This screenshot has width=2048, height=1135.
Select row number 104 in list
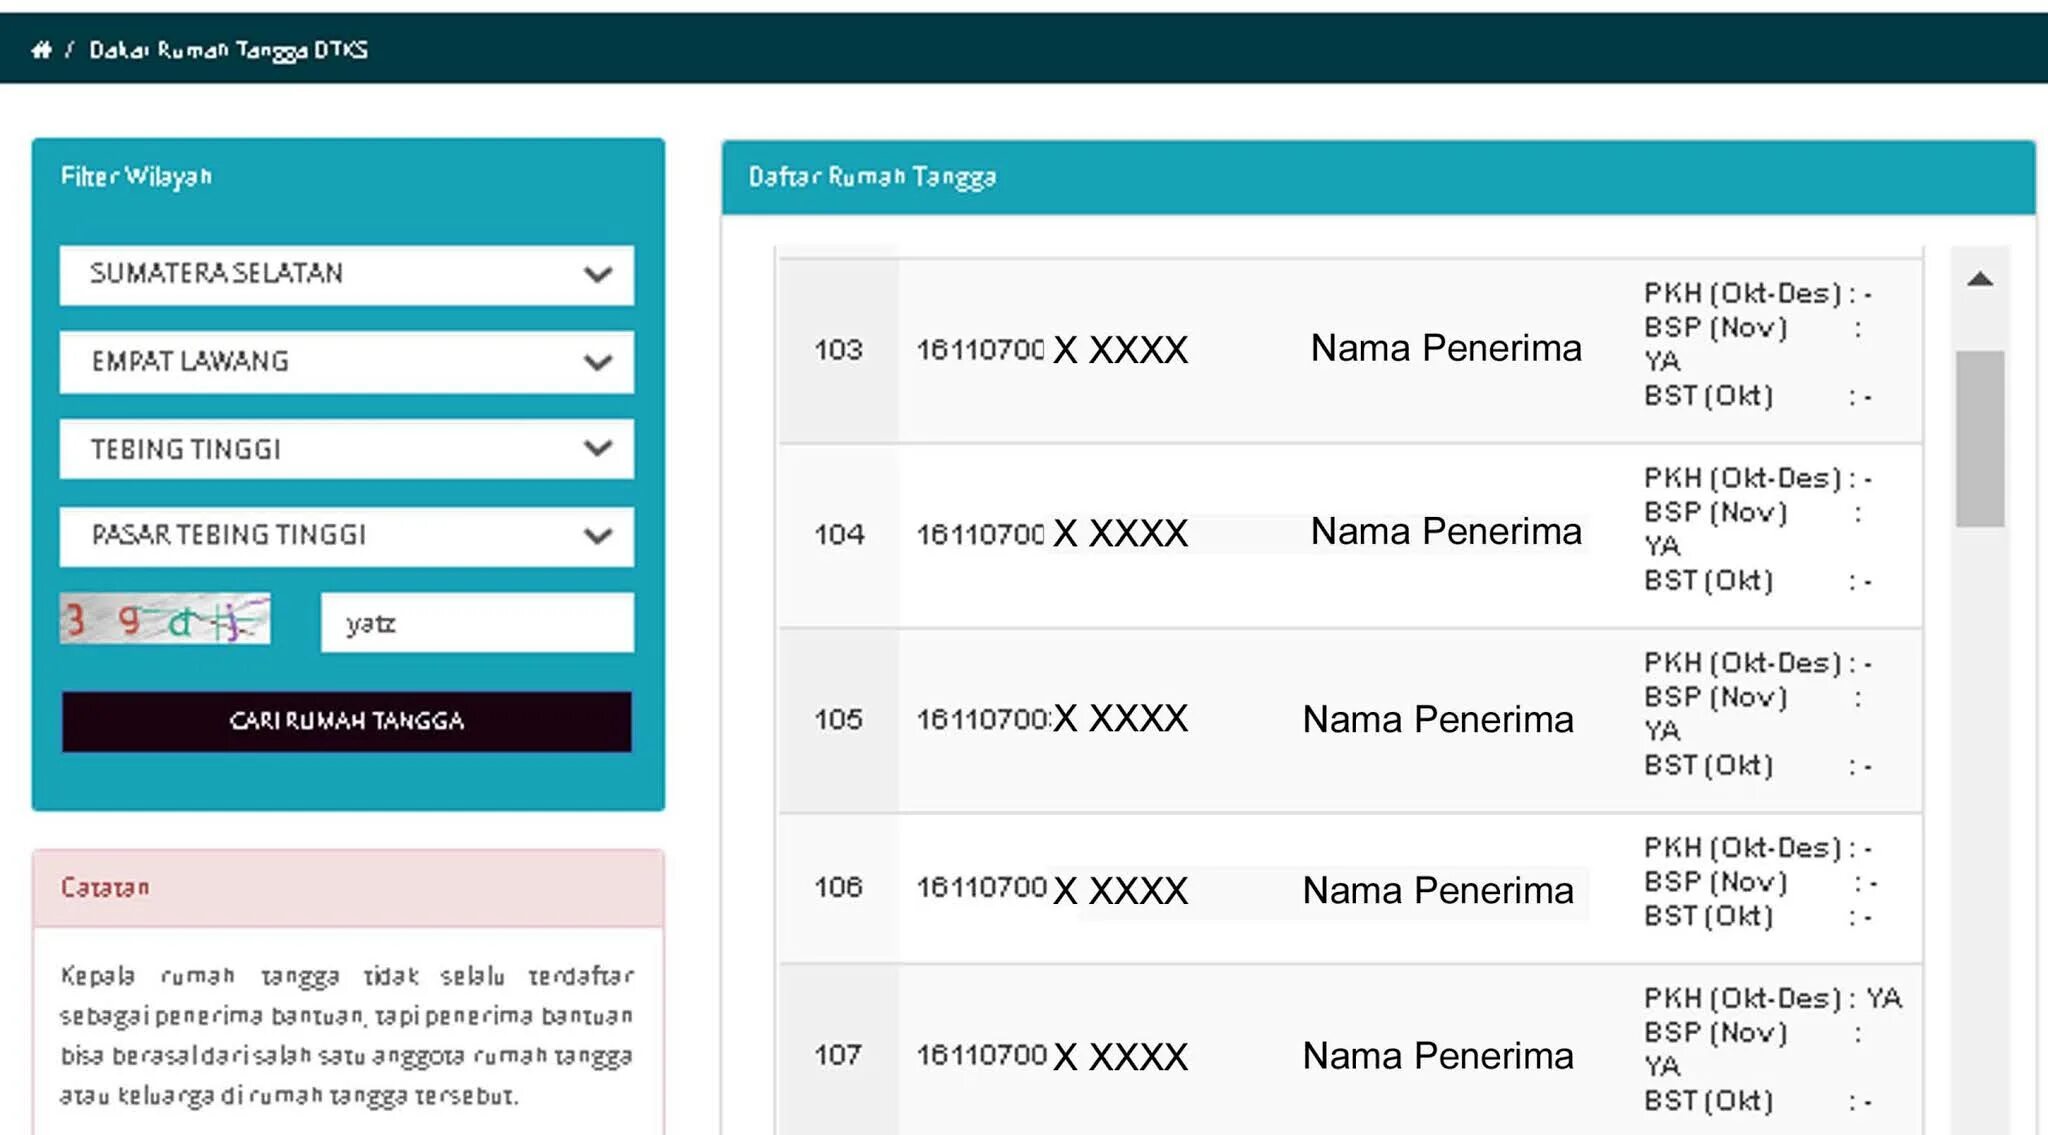point(838,535)
